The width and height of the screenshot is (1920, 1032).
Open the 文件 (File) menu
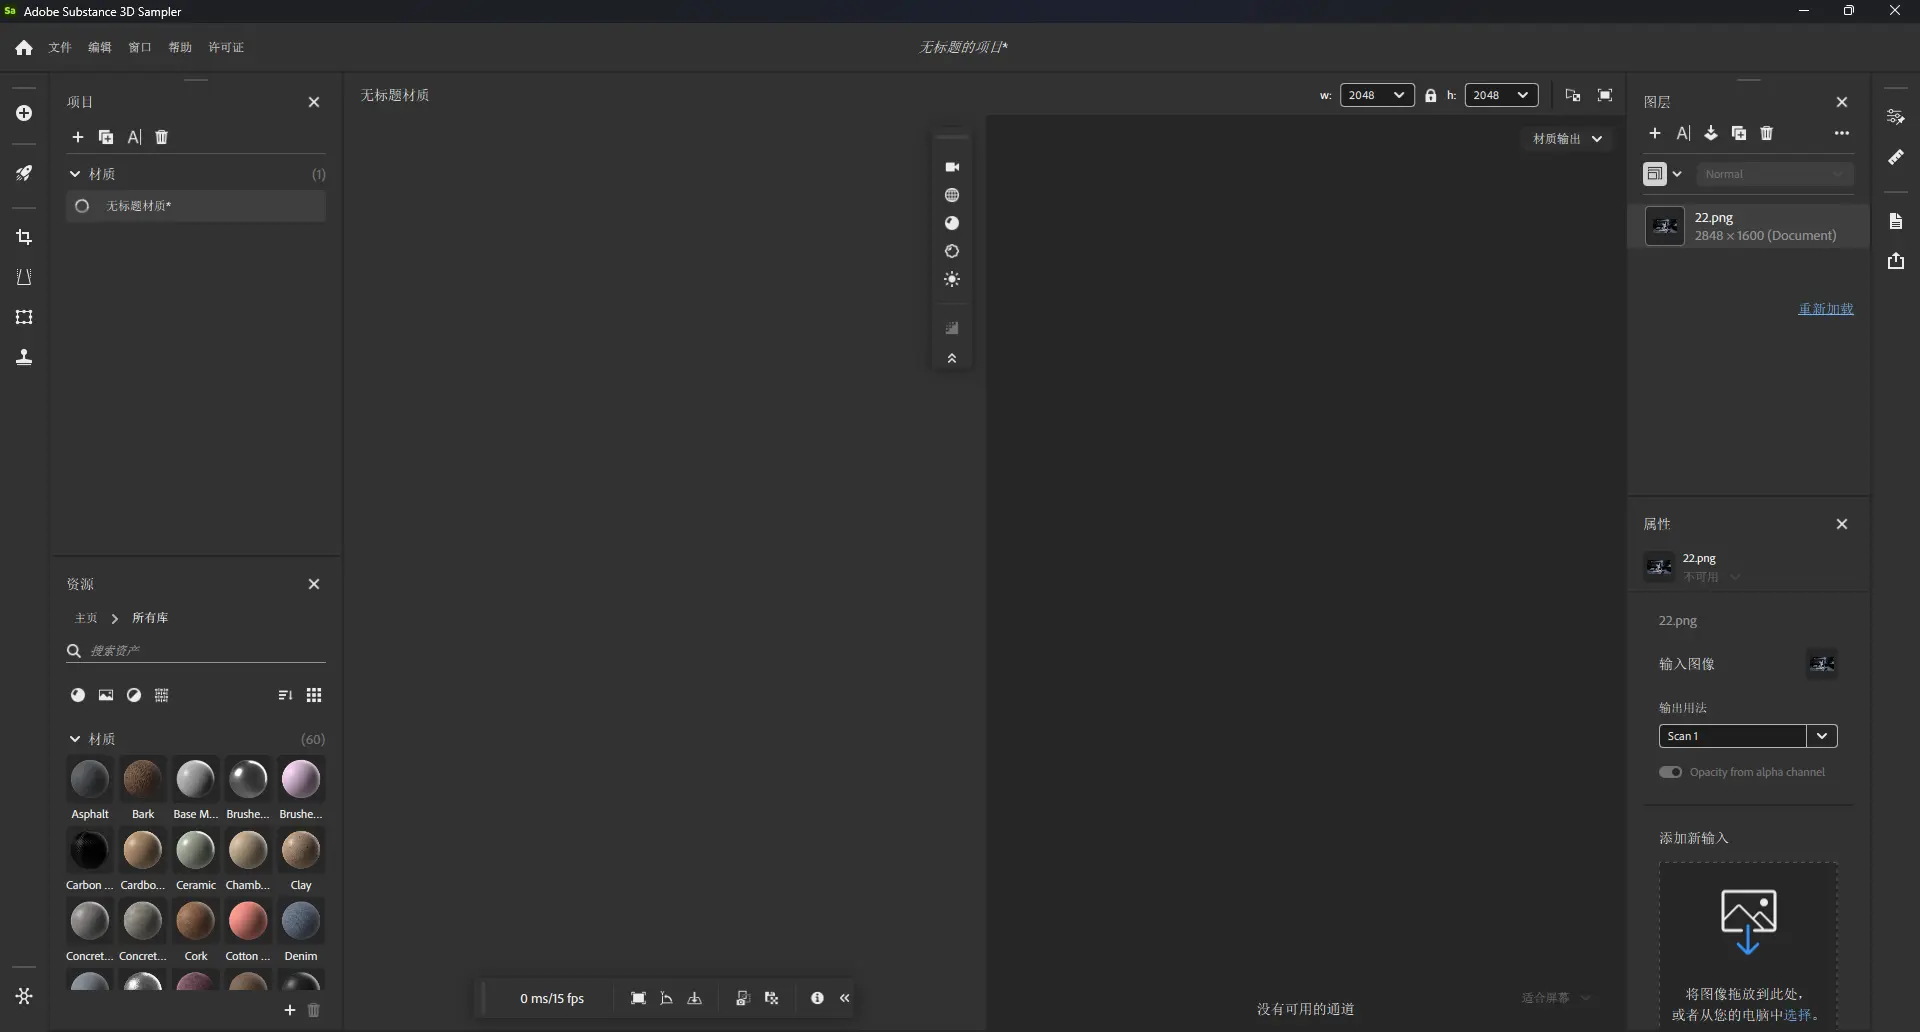60,48
